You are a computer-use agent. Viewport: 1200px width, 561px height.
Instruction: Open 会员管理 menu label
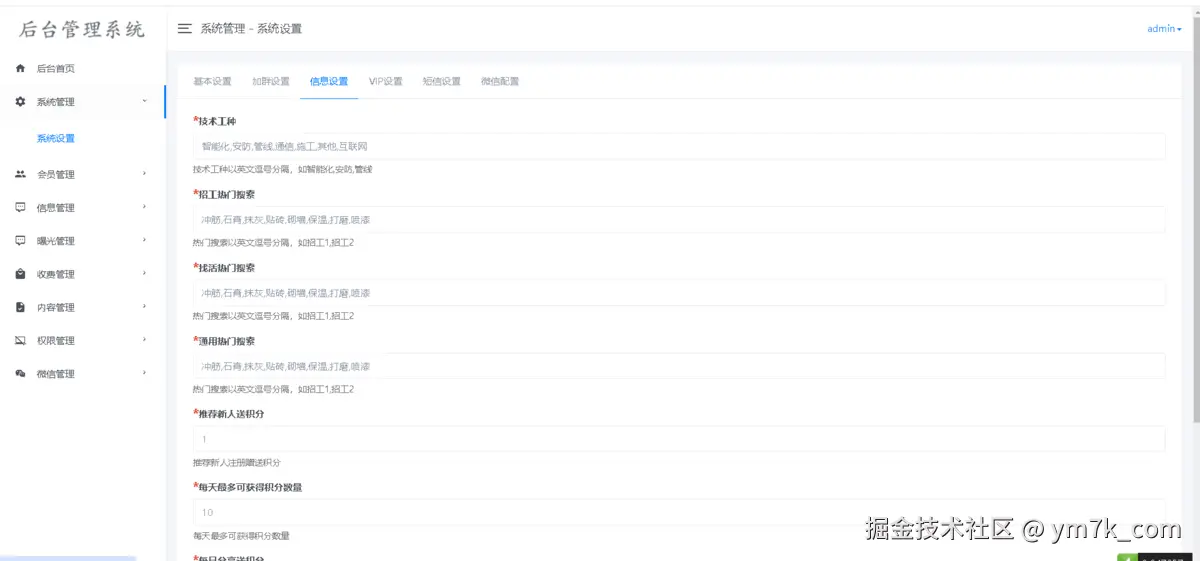click(x=56, y=175)
